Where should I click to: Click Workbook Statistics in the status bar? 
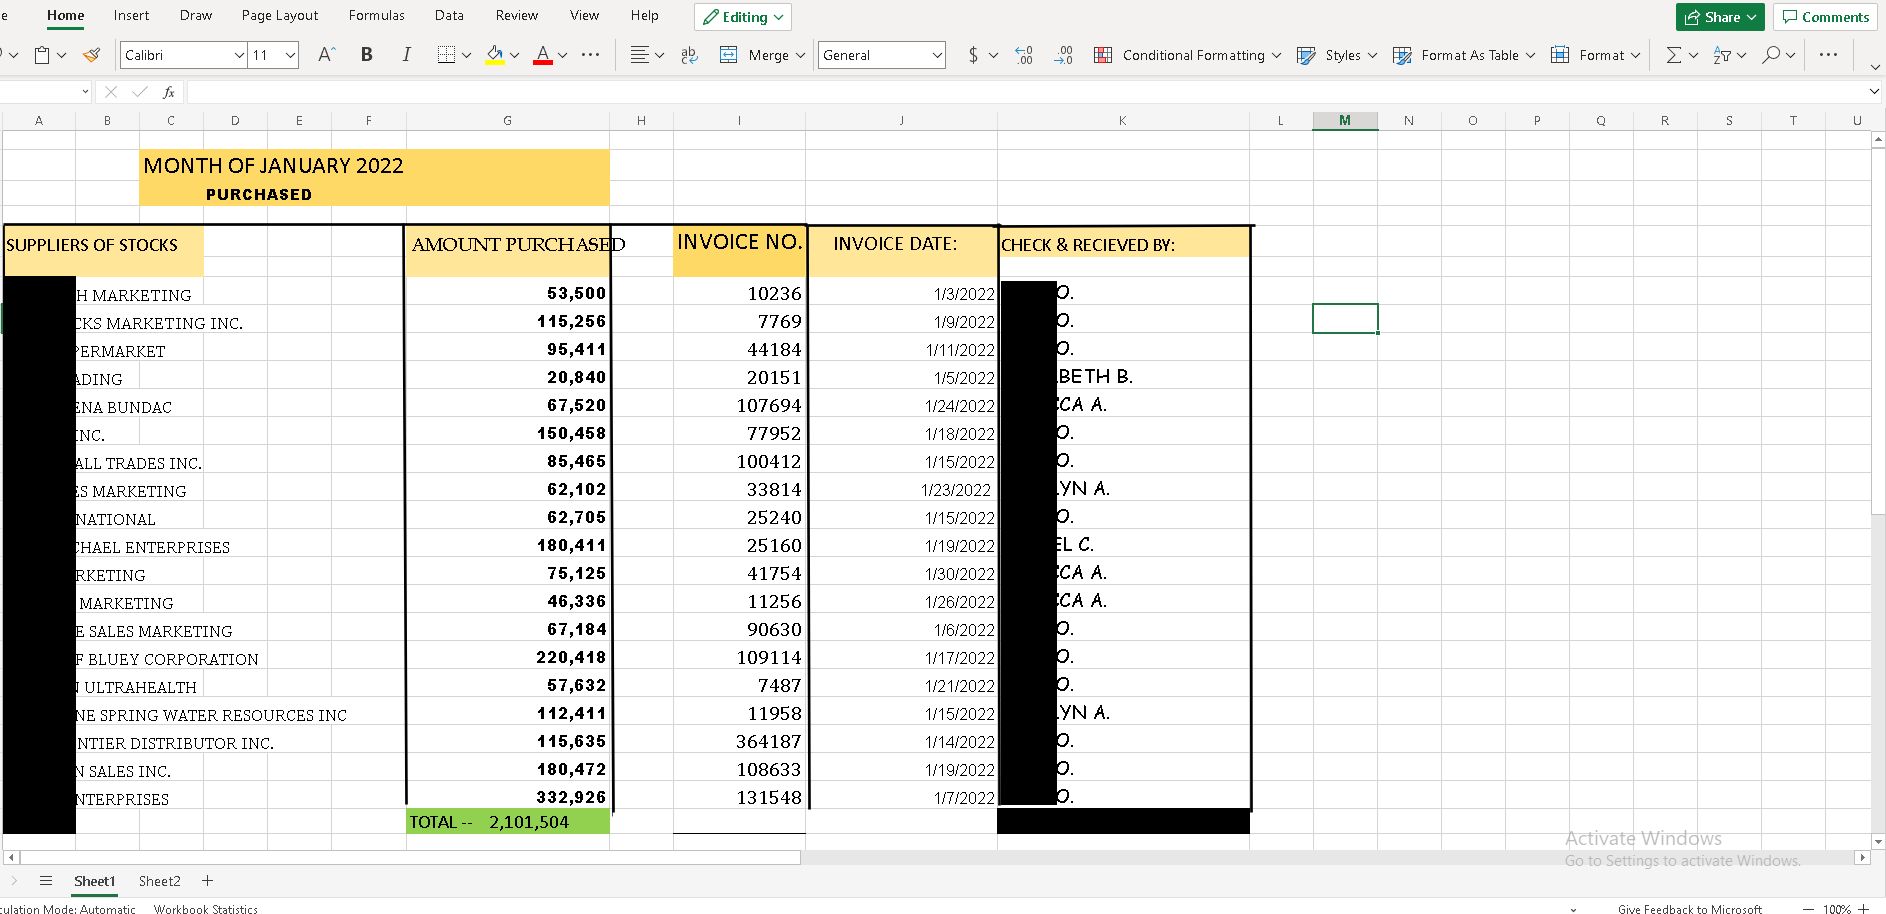206,909
